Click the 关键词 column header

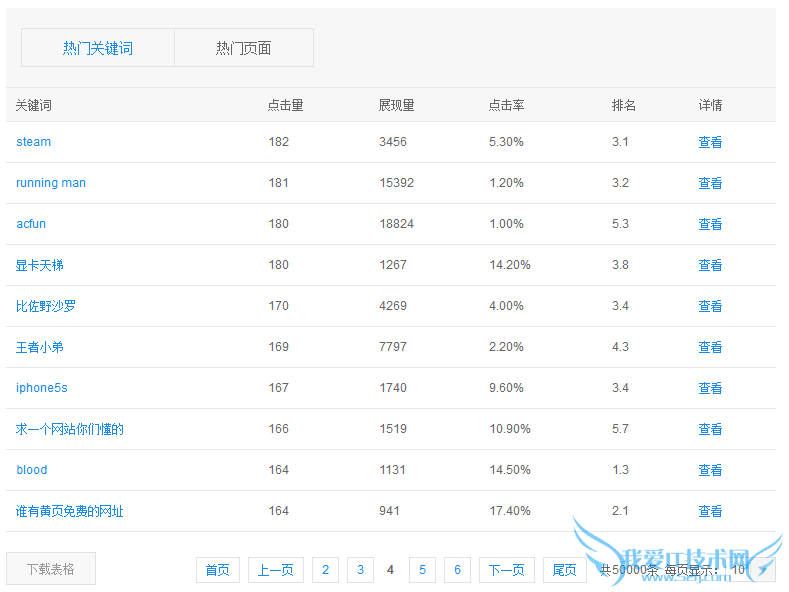34,105
